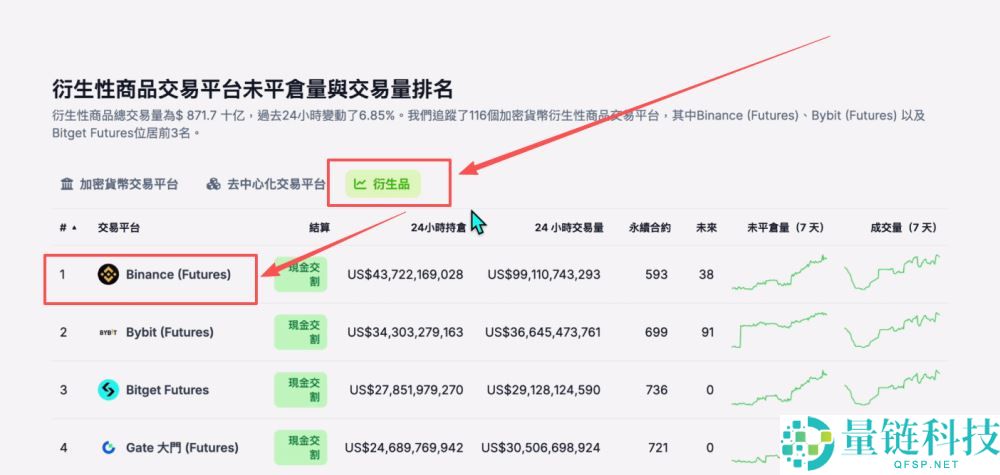This screenshot has height=475, width=1000.
Task: Click Bybit perpetual count 699
Action: tap(656, 332)
